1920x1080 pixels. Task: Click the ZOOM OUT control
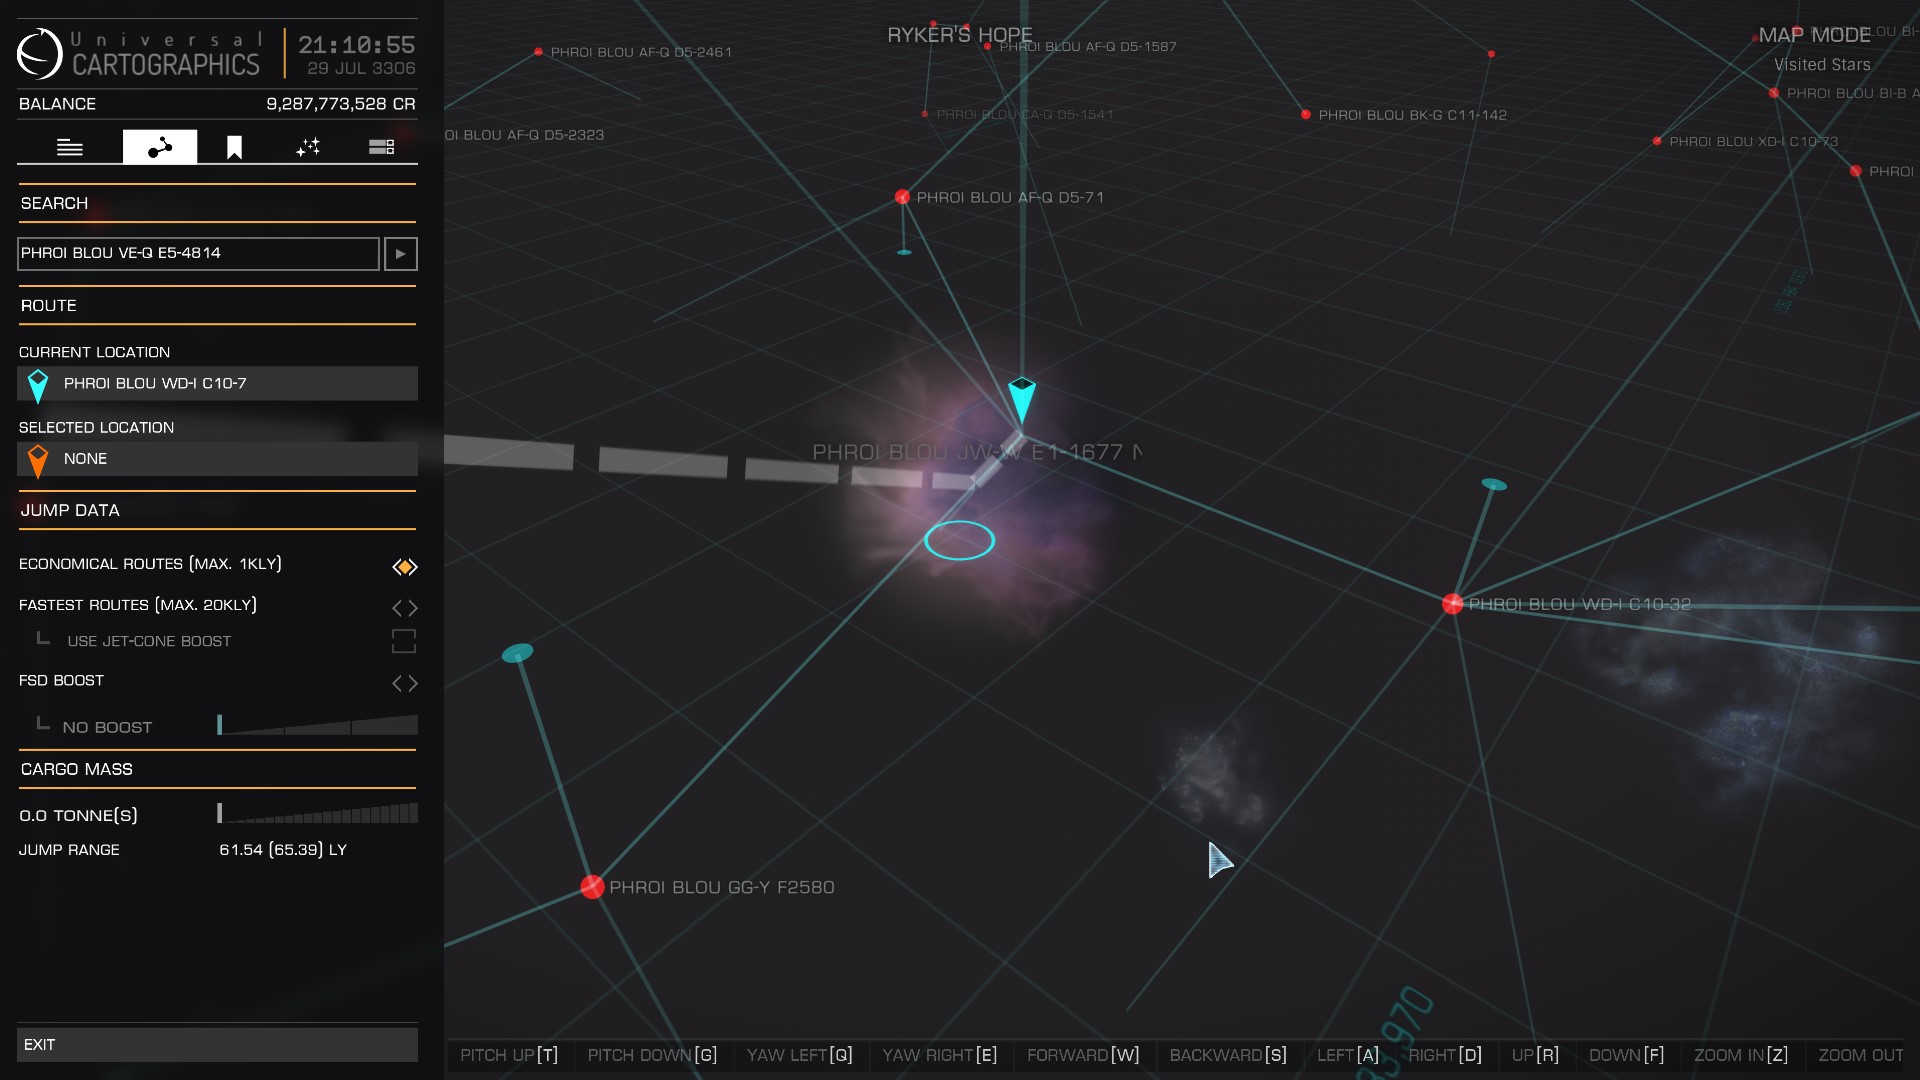point(1861,1055)
